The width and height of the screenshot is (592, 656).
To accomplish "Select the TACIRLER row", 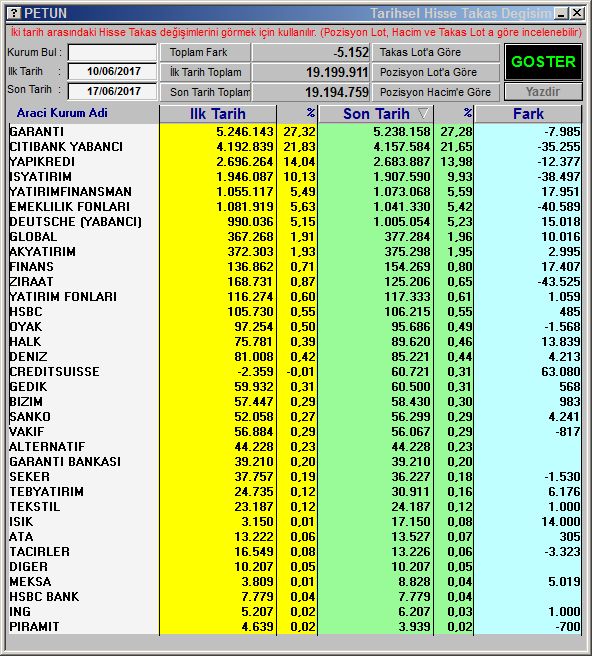I will 295,552.
